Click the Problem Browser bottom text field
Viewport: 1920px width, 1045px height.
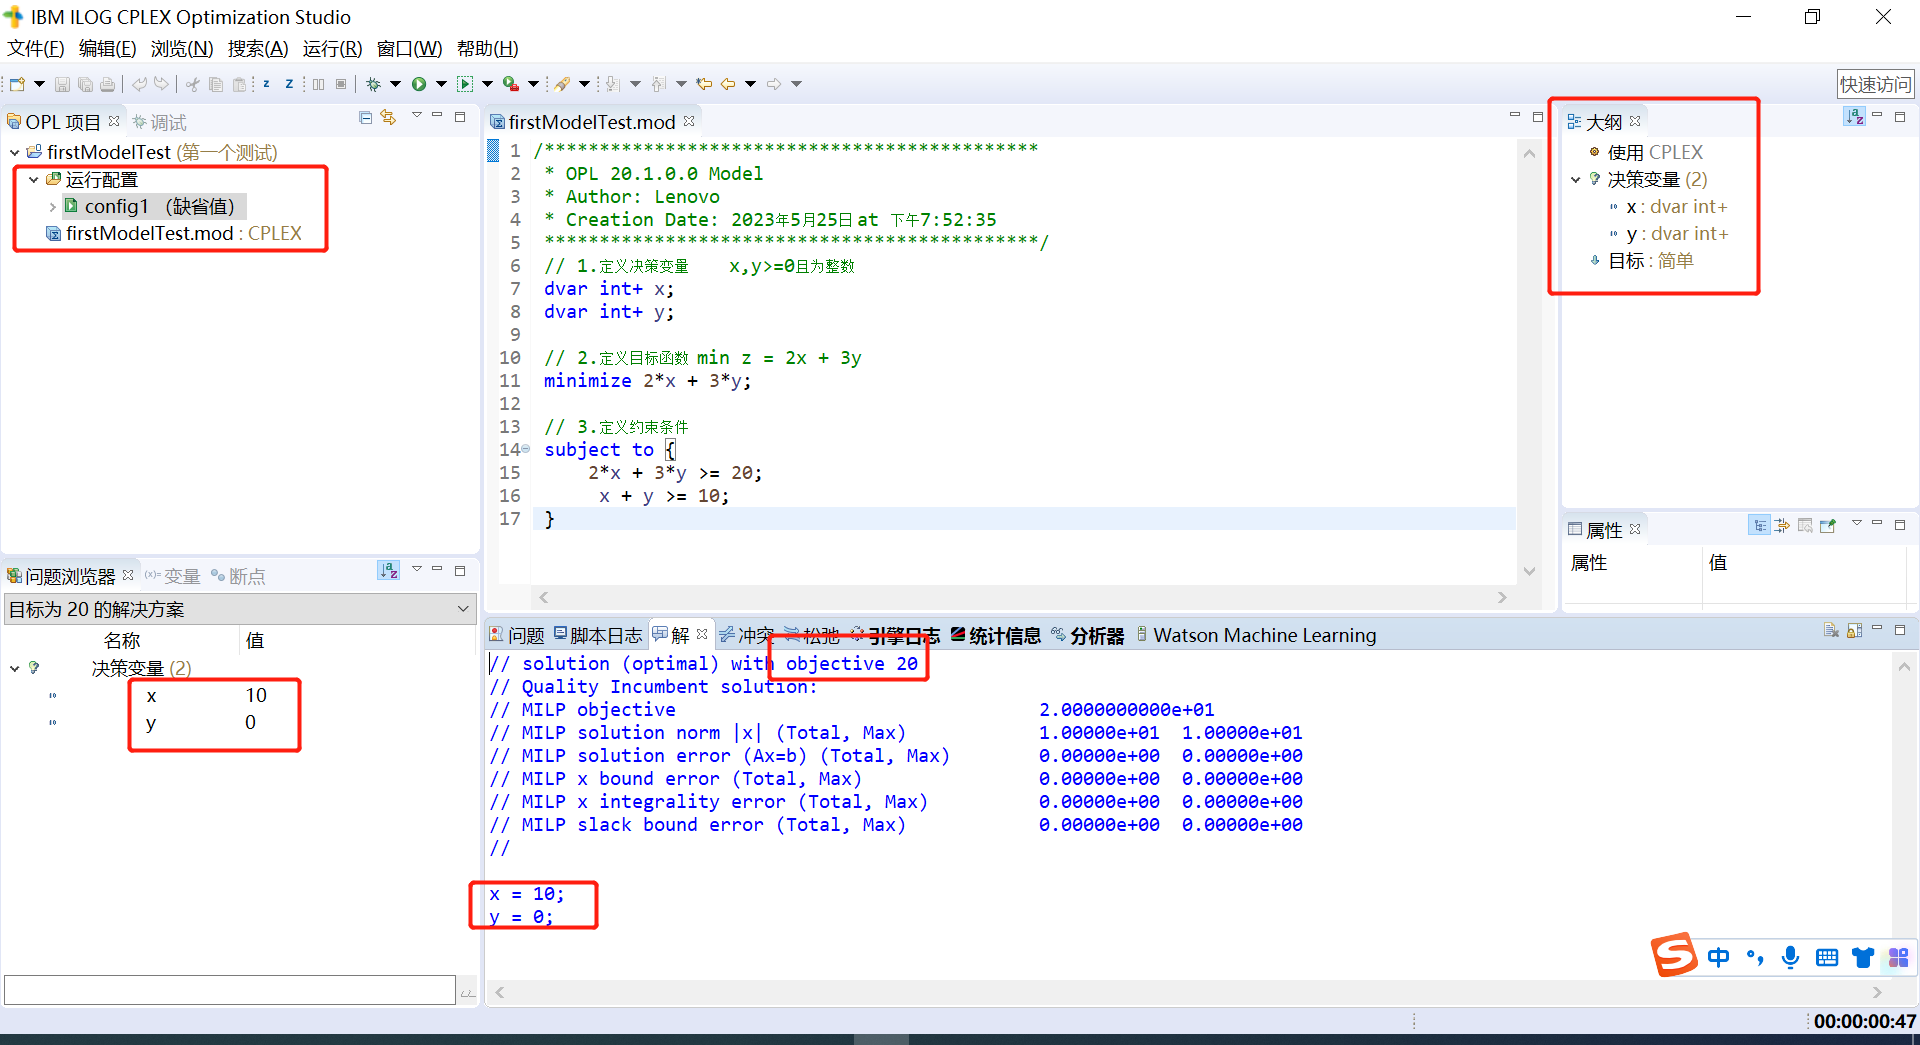pyautogui.click(x=230, y=990)
